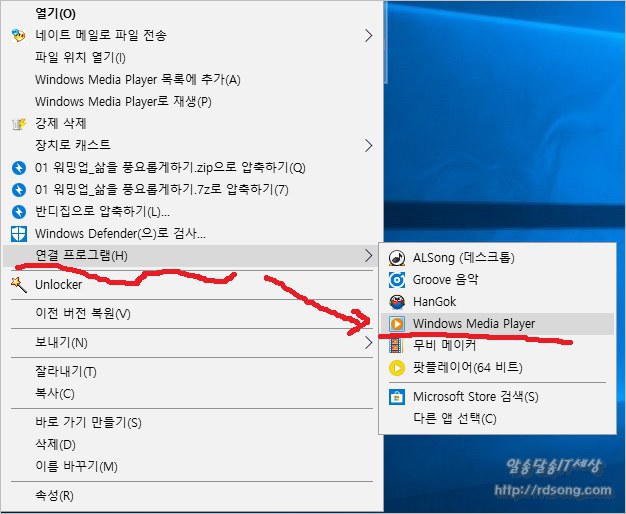Choose 바로 가기 만들기(S)
Screen dimensions: 626x514
[x=192, y=423]
